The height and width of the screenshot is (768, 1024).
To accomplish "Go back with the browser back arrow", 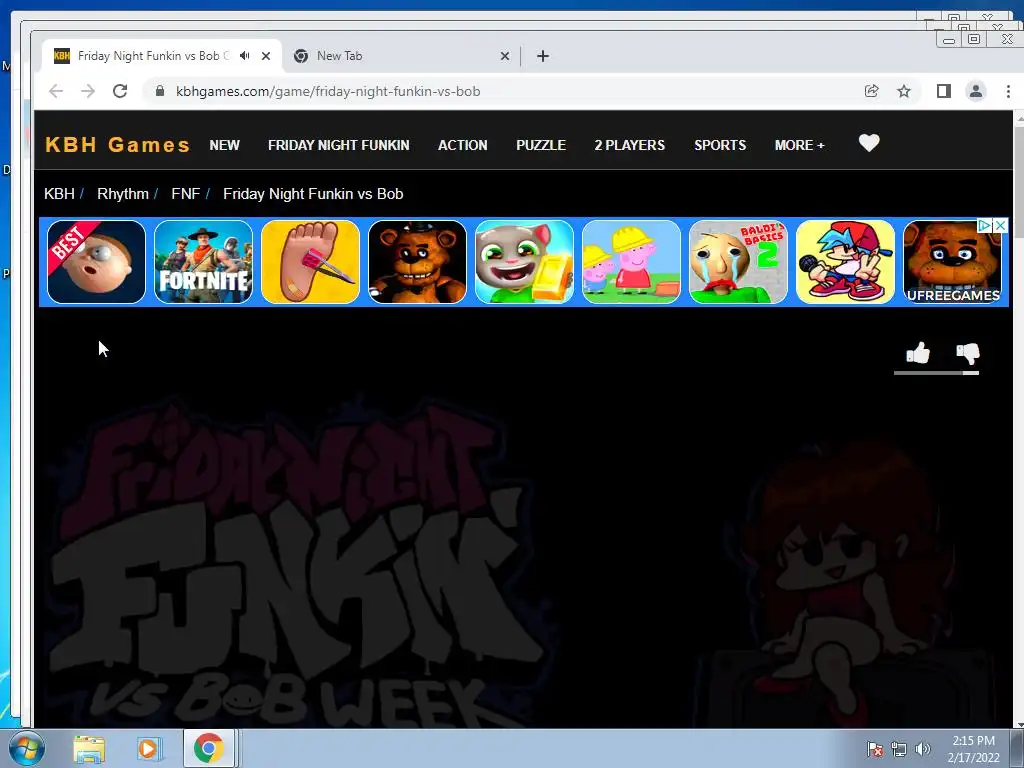I will click(x=56, y=91).
